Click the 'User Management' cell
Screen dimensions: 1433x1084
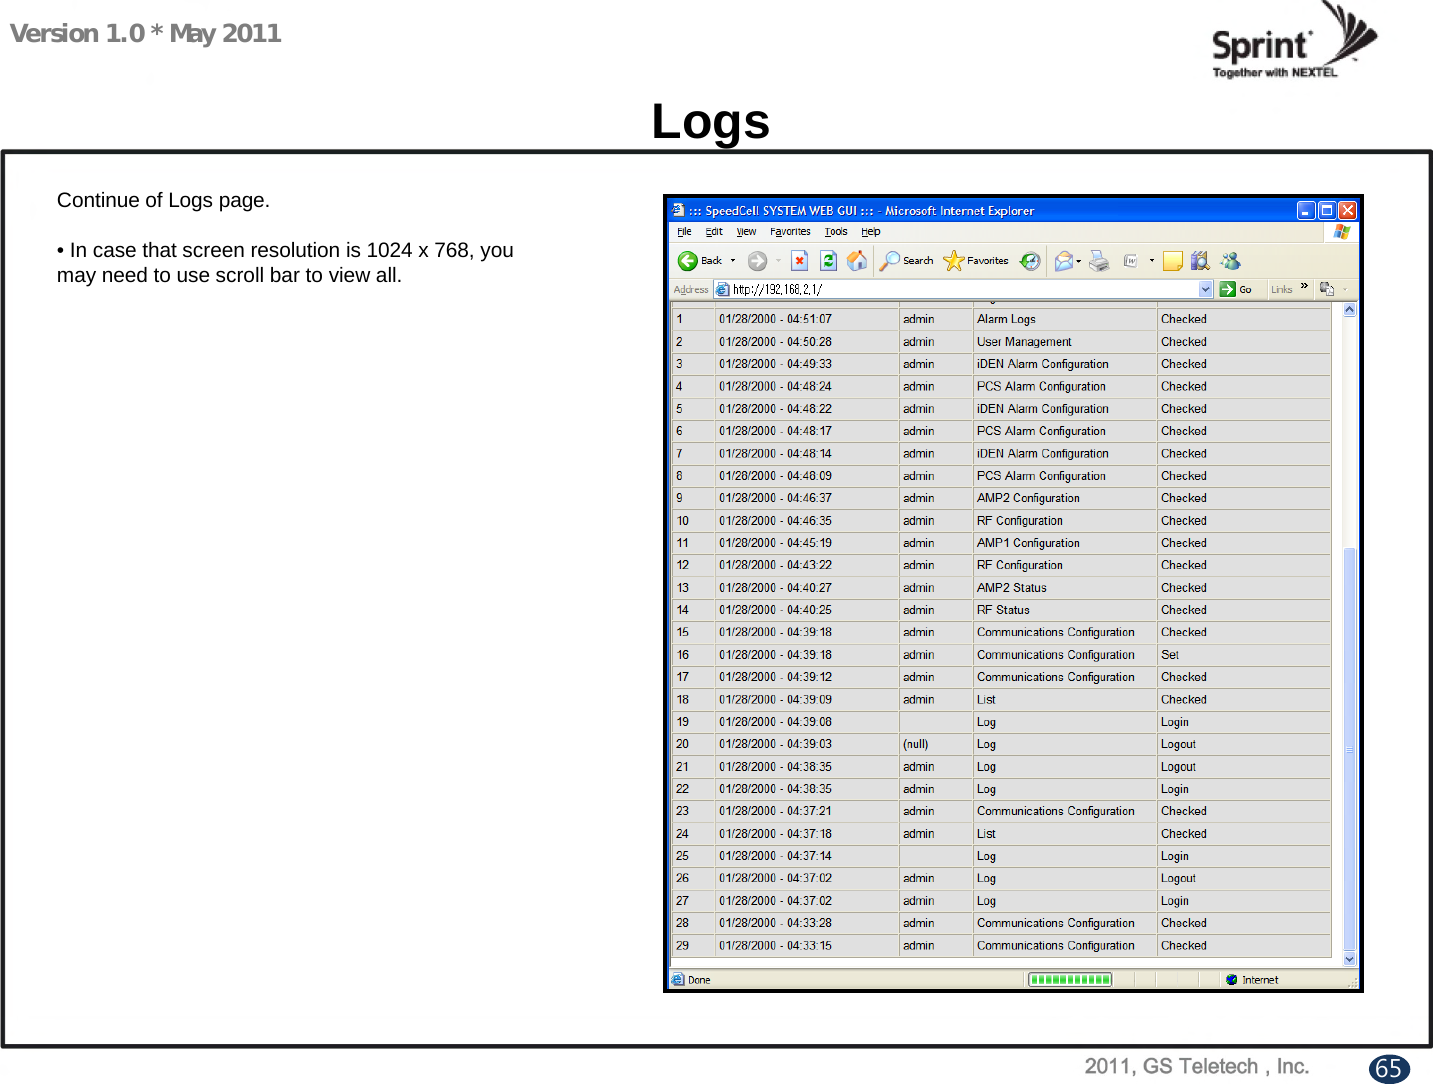coord(1065,342)
